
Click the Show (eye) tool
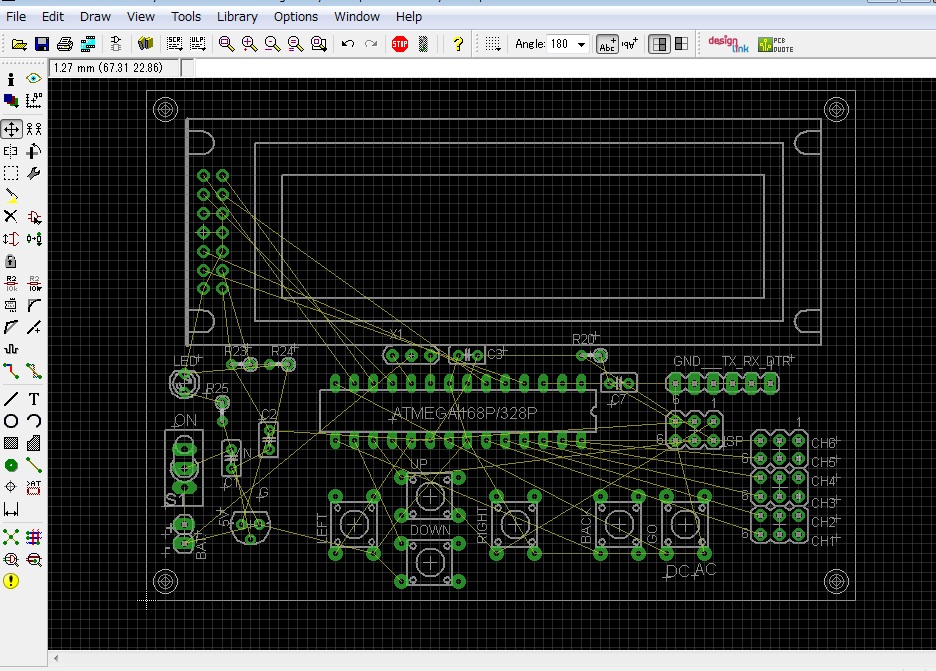click(34, 78)
